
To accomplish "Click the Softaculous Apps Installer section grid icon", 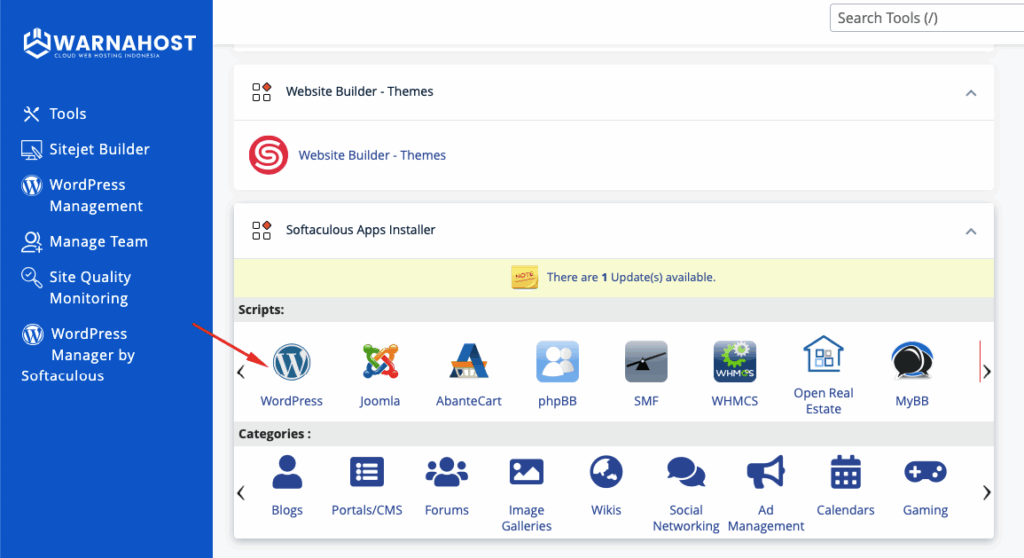I will [x=261, y=230].
